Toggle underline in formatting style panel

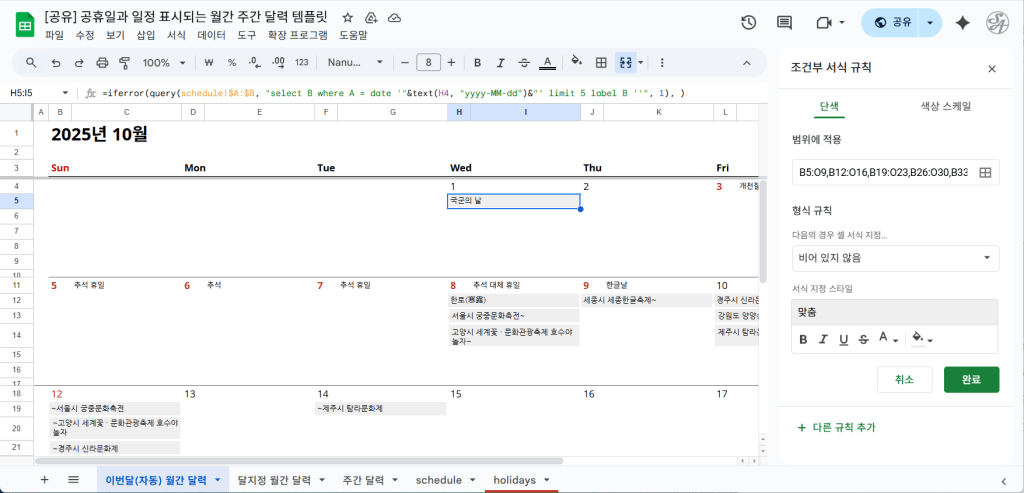coord(843,339)
